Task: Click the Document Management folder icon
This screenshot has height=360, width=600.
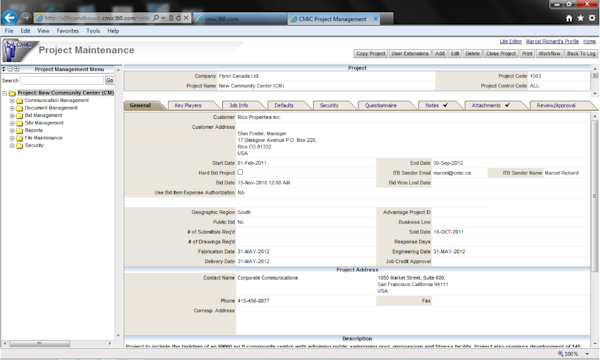Action: 20,108
